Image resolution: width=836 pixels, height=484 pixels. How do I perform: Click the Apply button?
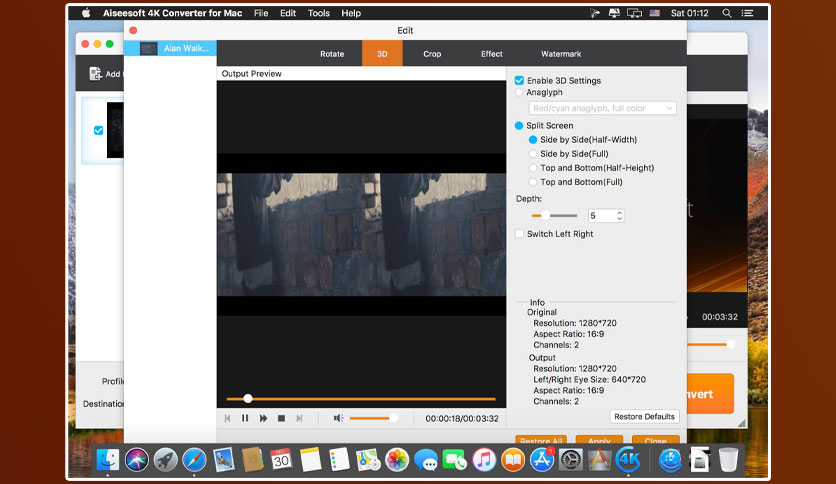click(599, 440)
